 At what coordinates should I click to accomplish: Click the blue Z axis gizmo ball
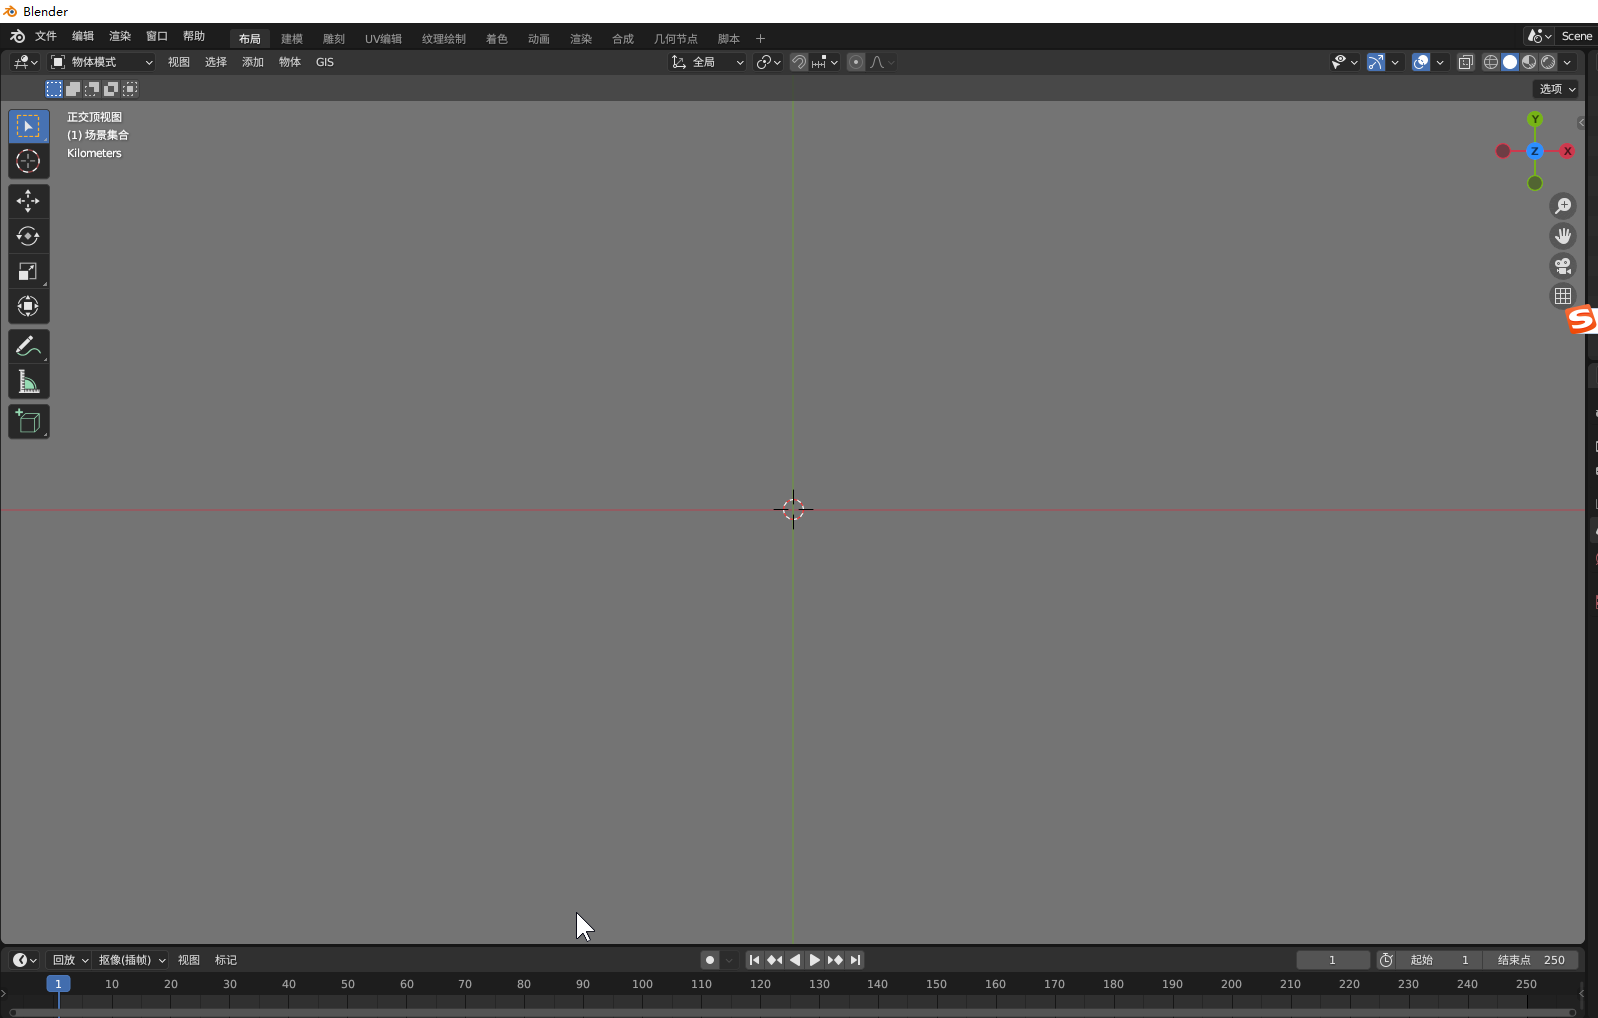(1534, 151)
